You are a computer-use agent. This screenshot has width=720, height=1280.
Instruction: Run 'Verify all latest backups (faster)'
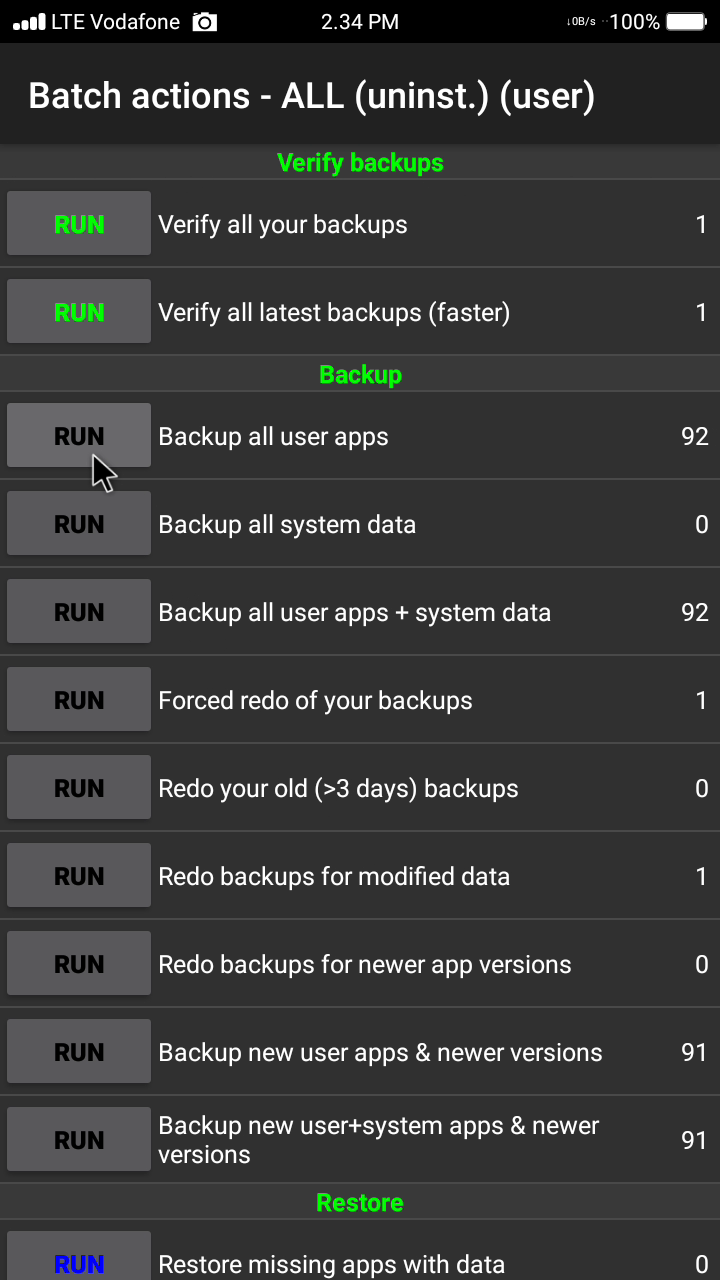(79, 313)
